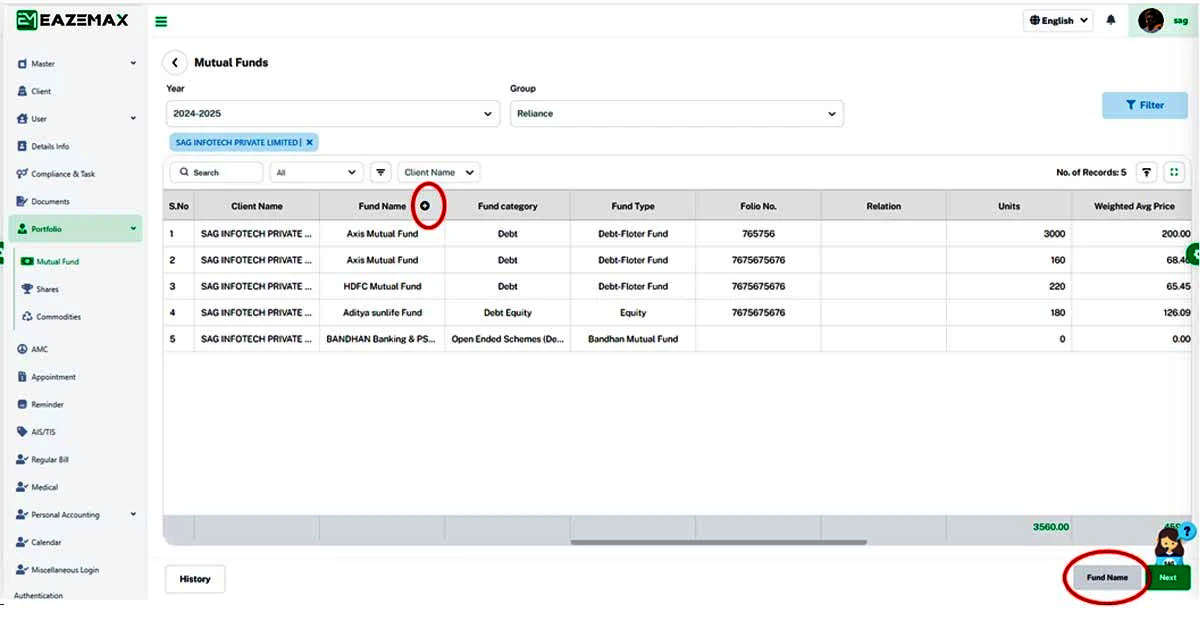Select the Commodities recycle icon
The image size is (1200, 630).
[x=27, y=317]
